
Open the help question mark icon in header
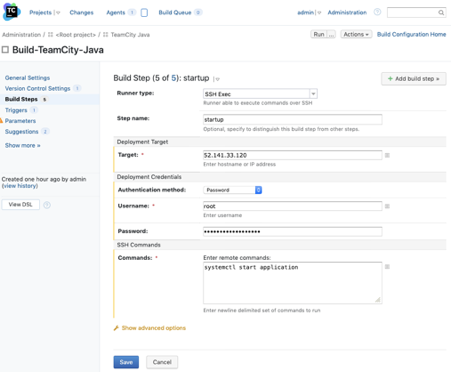tap(377, 12)
